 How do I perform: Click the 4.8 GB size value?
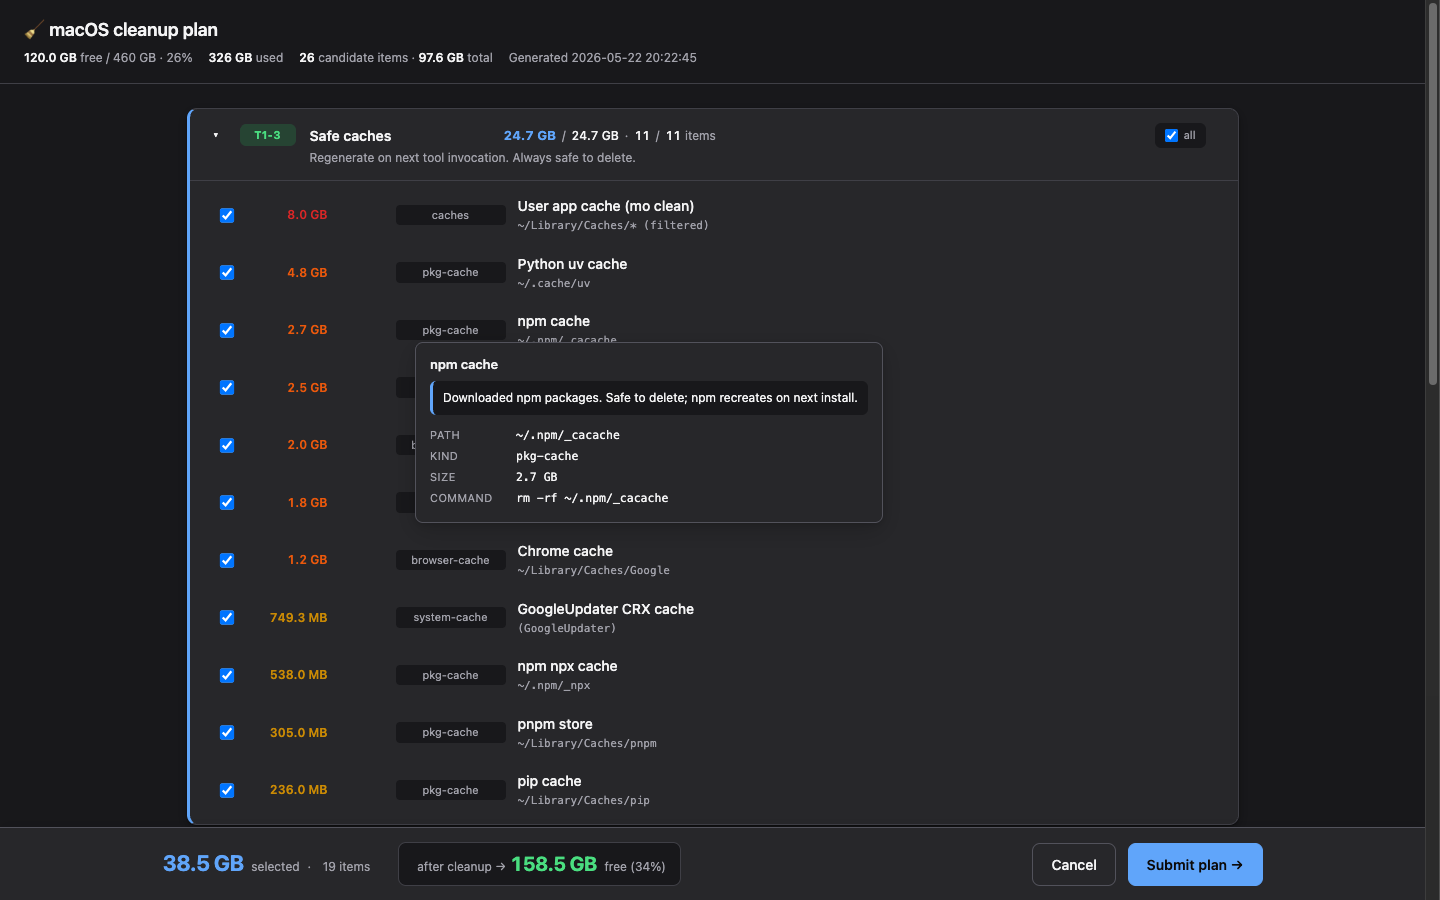click(x=307, y=272)
